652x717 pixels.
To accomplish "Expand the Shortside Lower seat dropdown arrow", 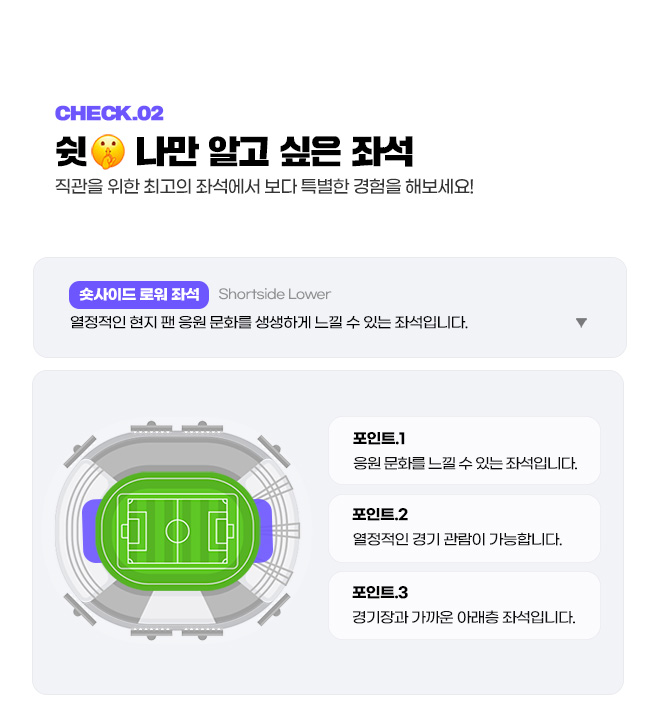I will pos(581,322).
